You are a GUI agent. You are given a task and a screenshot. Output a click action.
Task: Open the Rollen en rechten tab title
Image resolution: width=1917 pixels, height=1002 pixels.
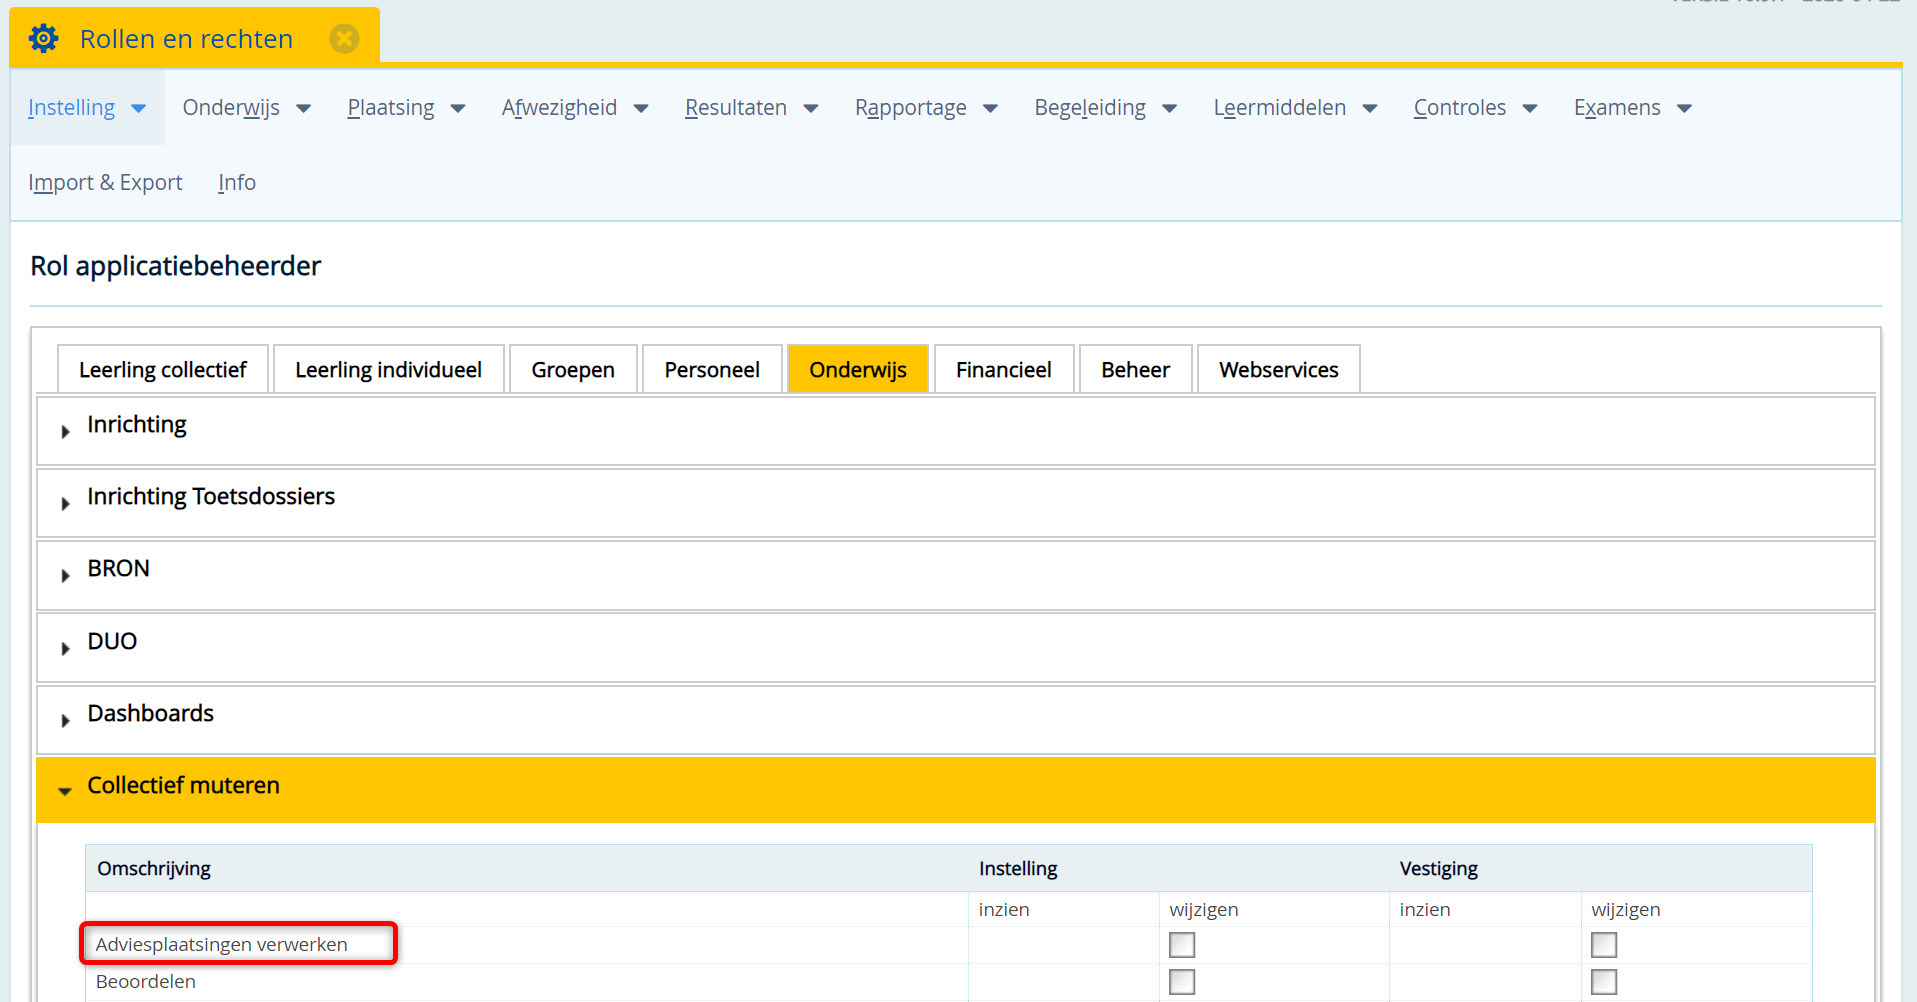186,39
